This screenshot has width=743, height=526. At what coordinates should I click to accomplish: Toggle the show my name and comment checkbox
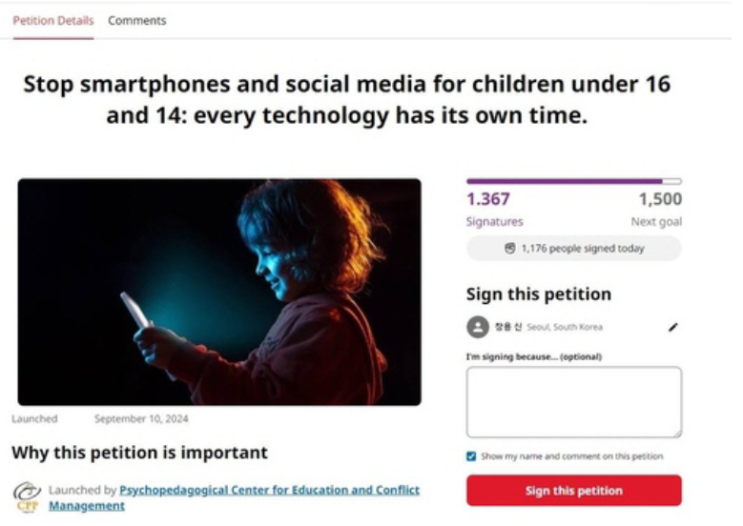click(x=472, y=456)
